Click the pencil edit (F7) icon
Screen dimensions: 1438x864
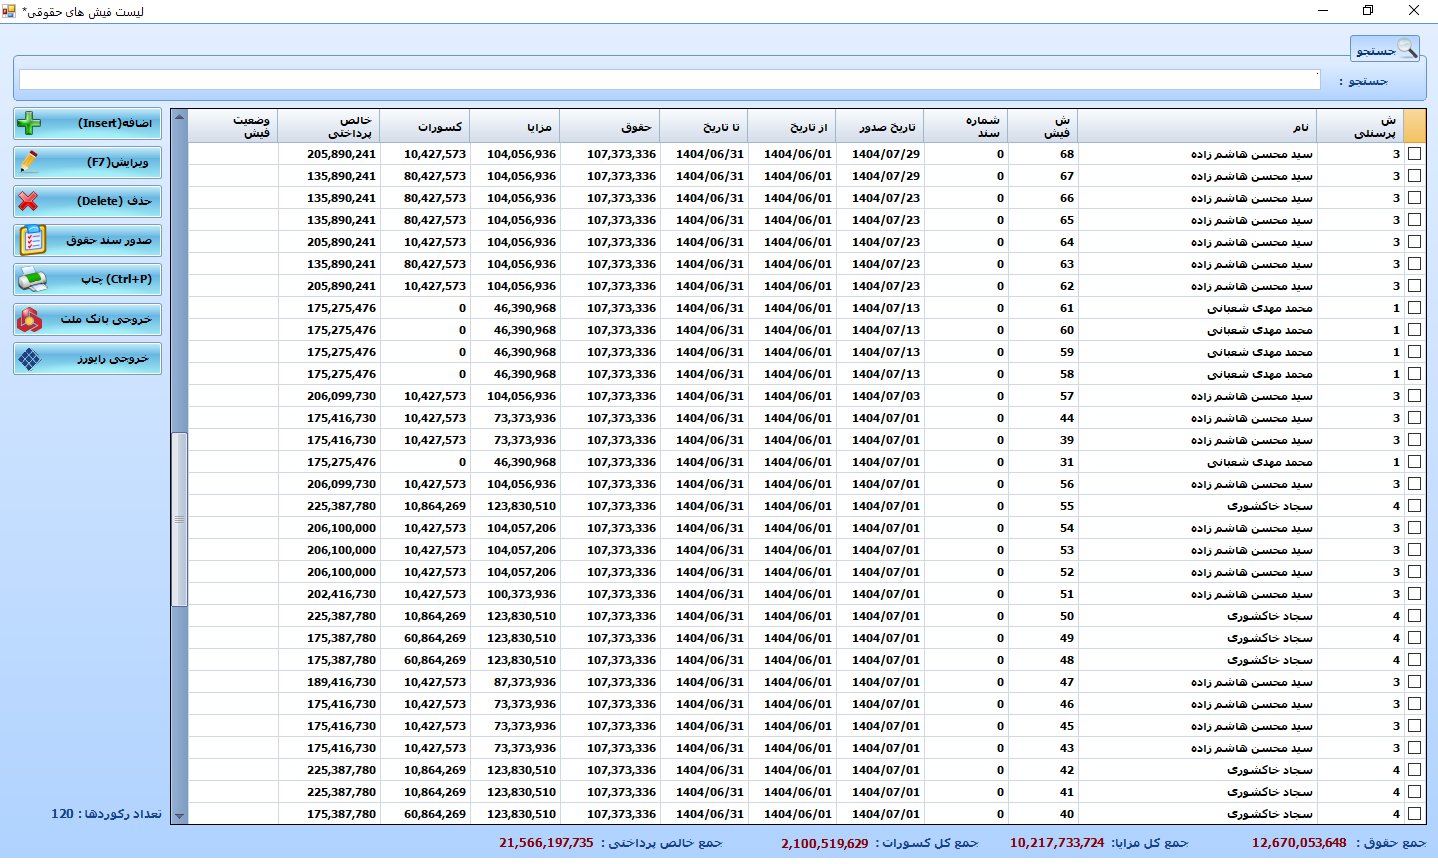[30, 162]
